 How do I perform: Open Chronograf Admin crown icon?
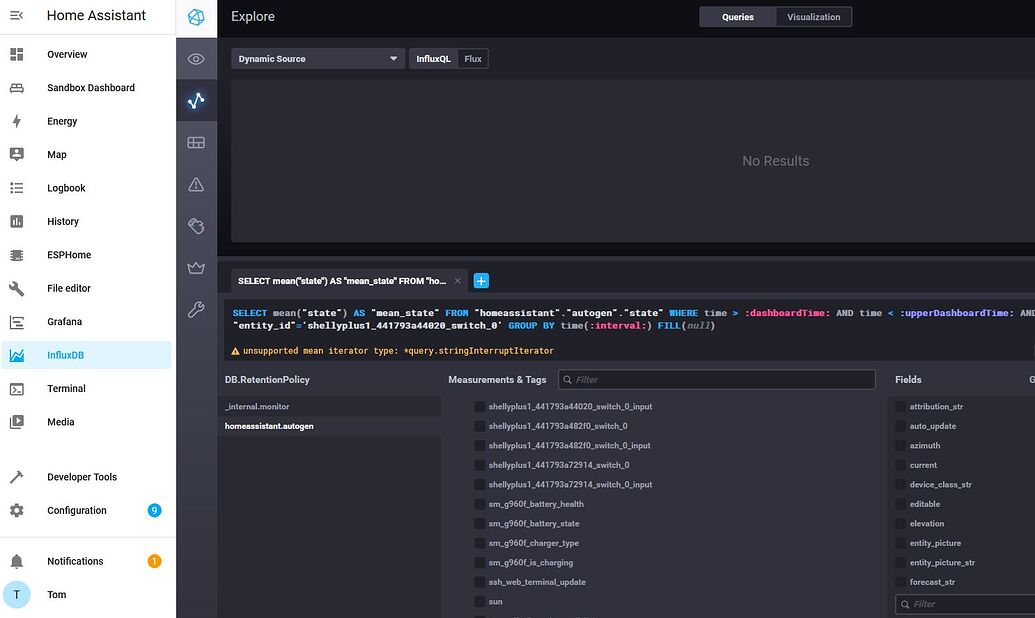(196, 268)
